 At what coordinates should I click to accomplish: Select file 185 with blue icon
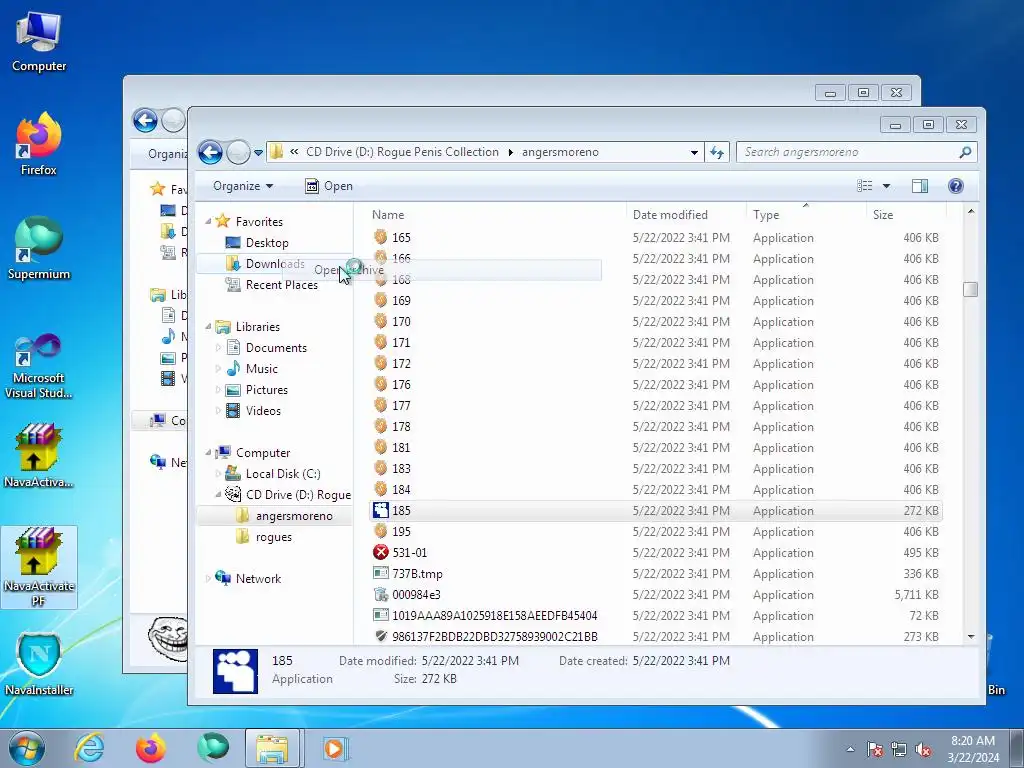point(656,511)
